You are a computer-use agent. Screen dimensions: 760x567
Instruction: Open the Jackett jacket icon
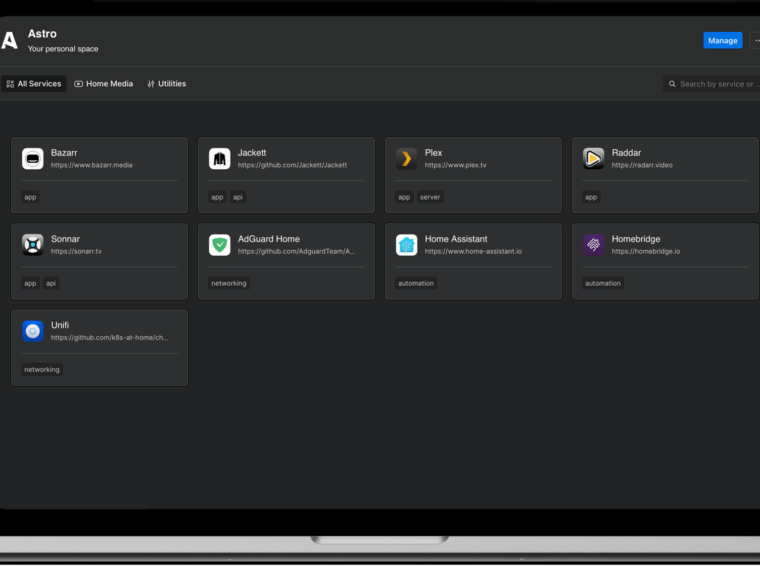coord(220,158)
